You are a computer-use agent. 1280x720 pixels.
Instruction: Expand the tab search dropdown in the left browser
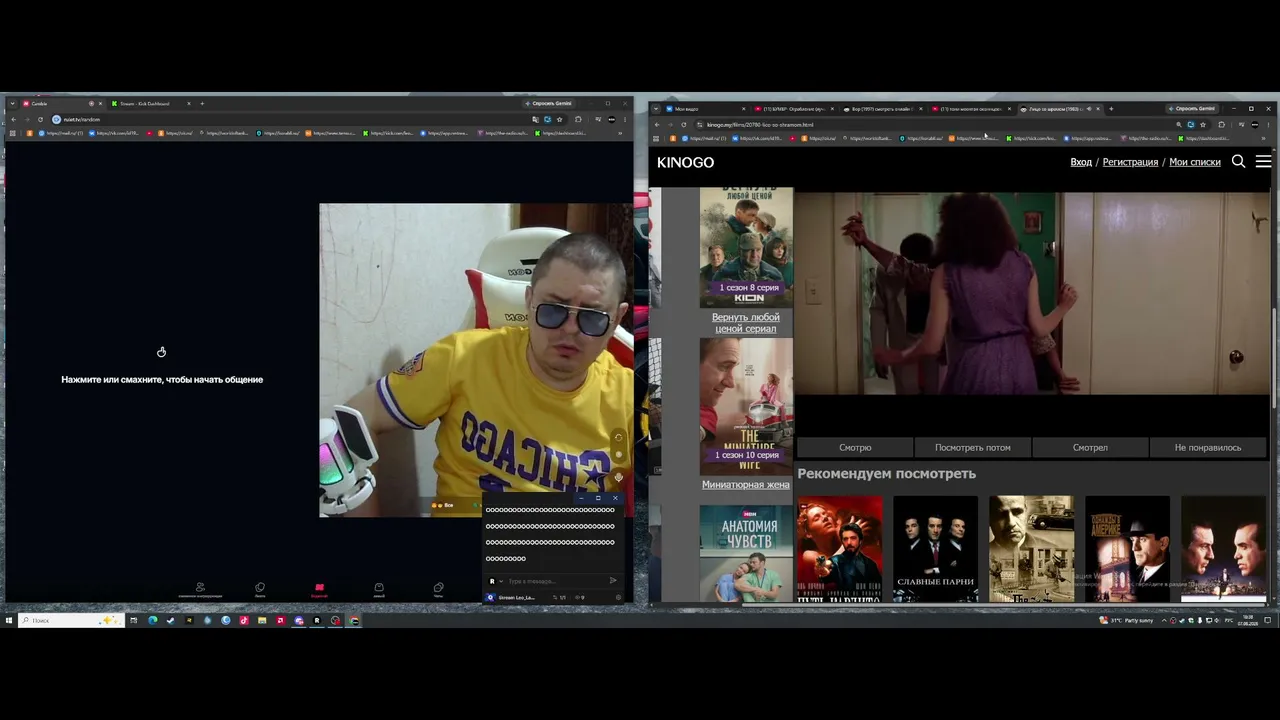[13, 103]
